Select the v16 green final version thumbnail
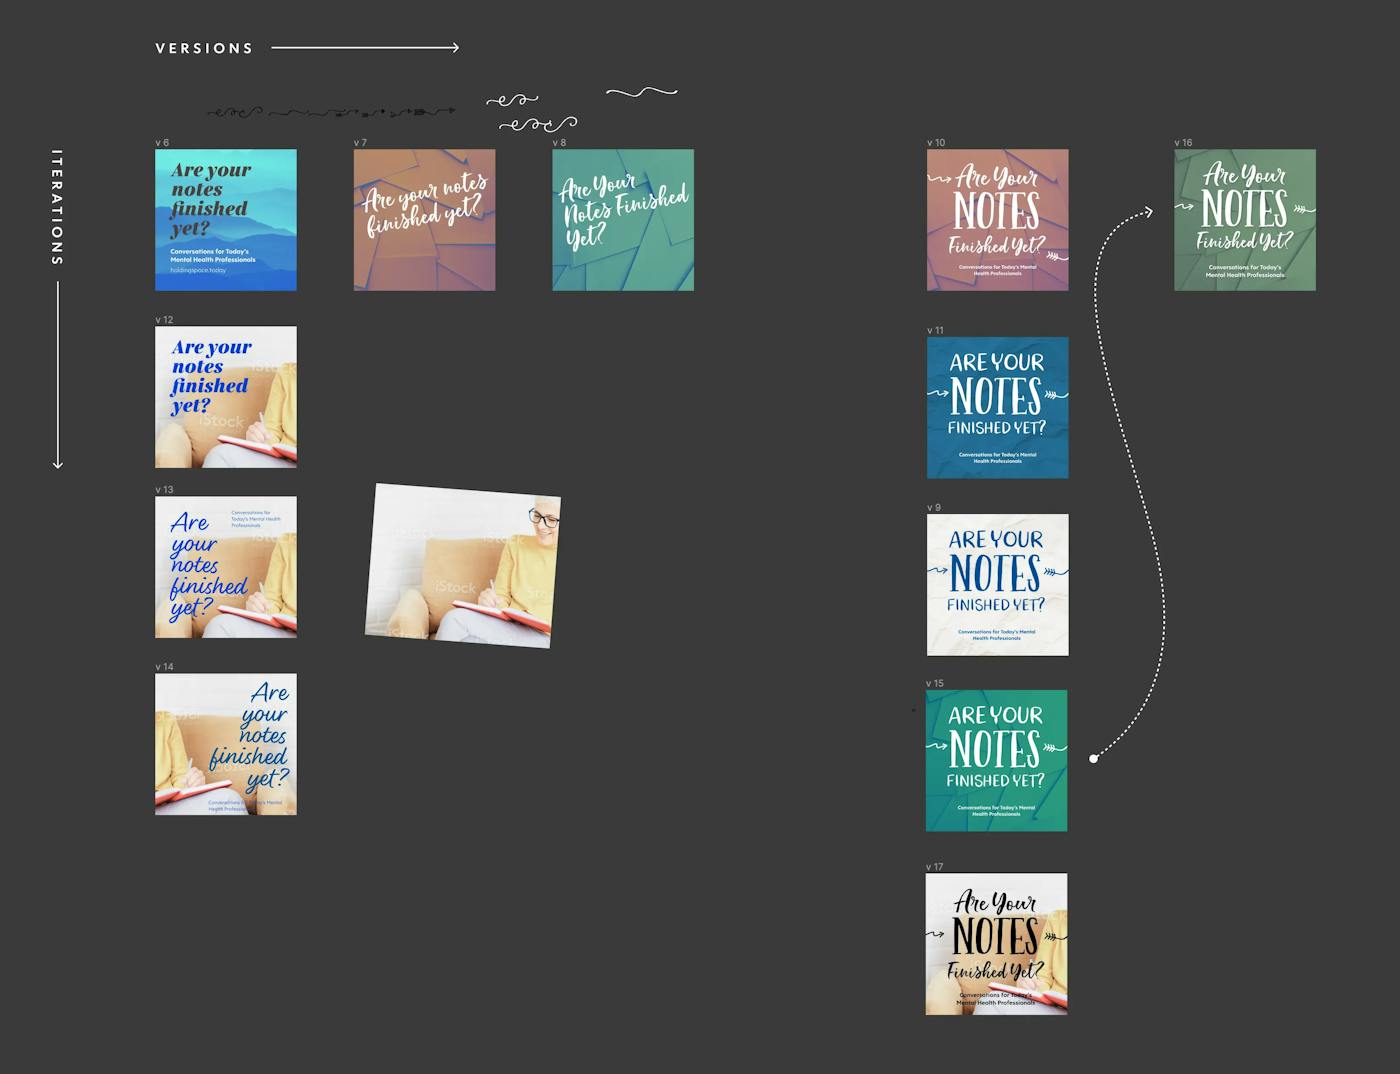This screenshot has width=1400, height=1074. tap(1244, 220)
